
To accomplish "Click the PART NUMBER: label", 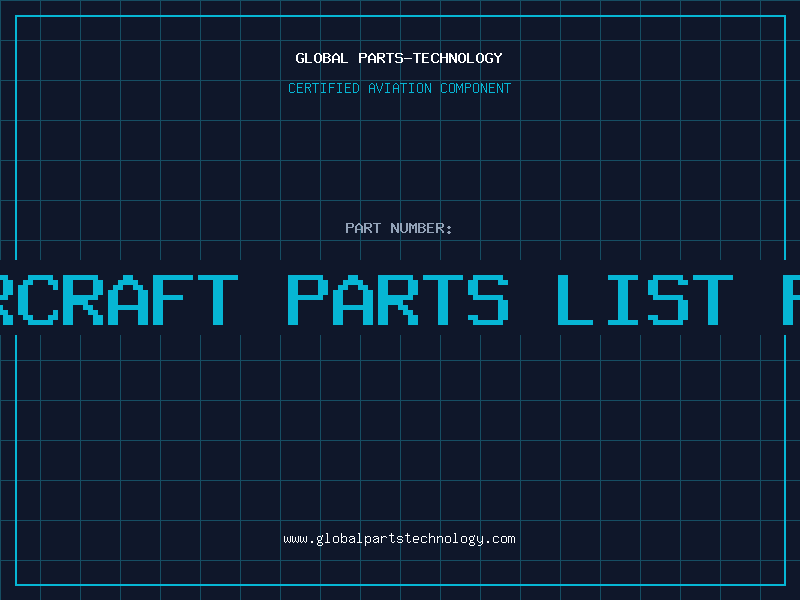I will [399, 228].
